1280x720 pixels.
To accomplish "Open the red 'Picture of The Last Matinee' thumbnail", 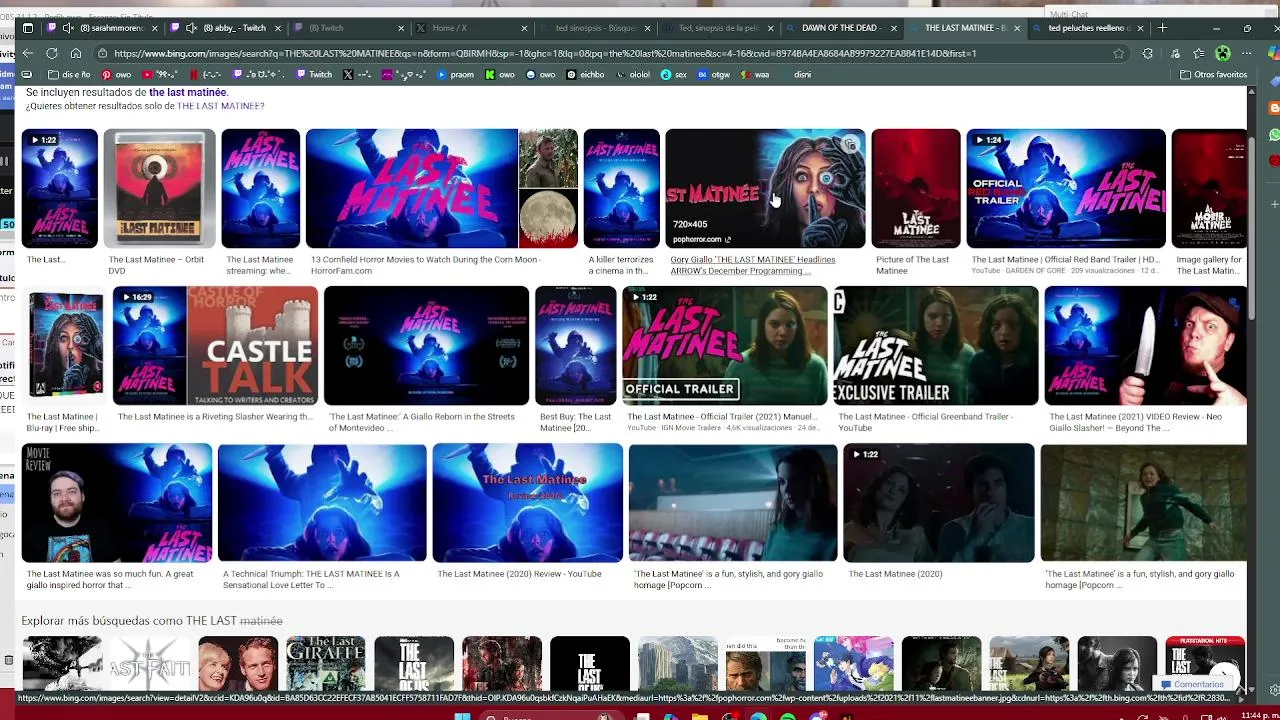I will (x=916, y=188).
